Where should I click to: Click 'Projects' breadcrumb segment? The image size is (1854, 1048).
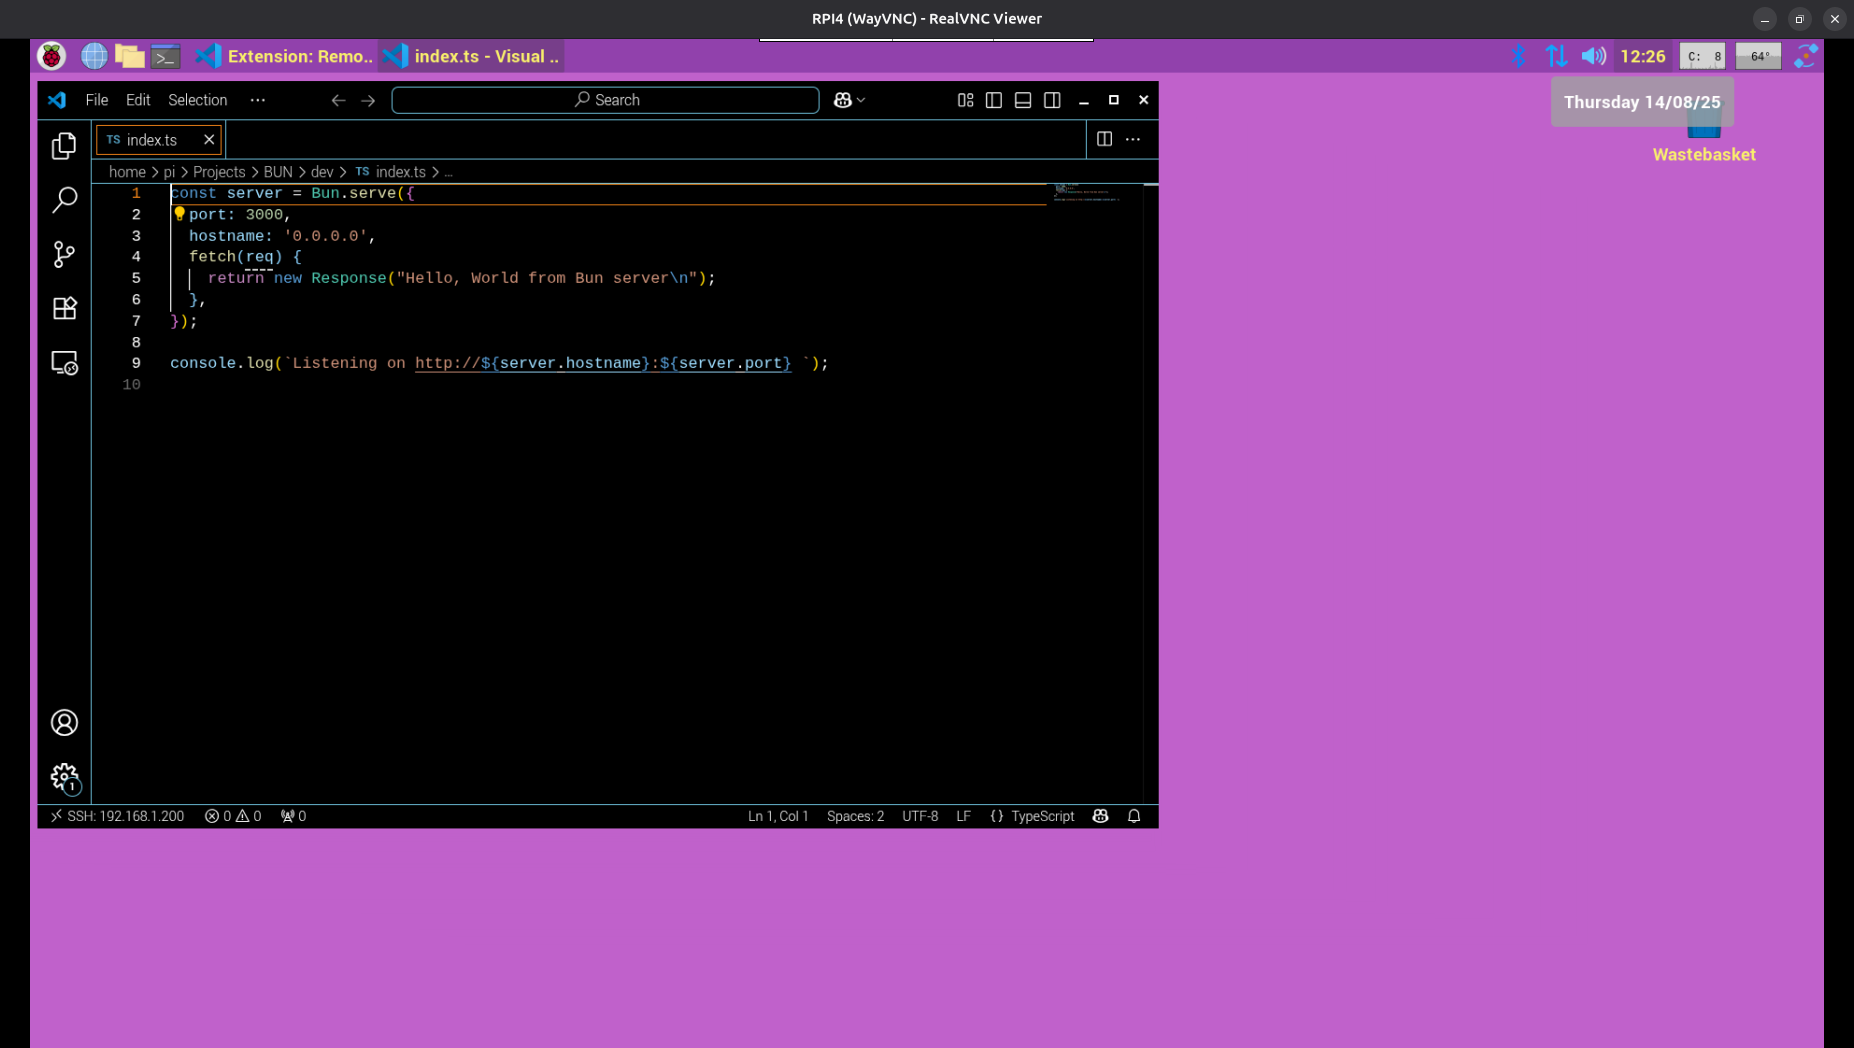coord(219,172)
